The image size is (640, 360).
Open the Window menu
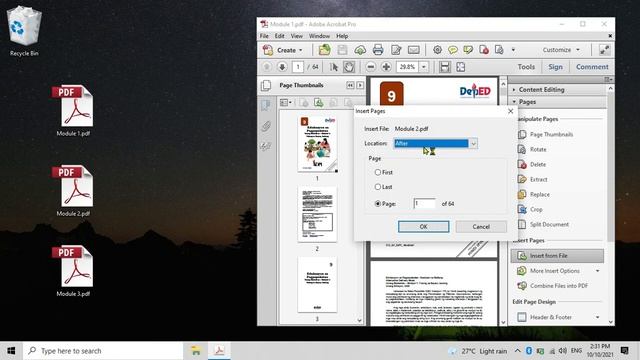click(x=319, y=36)
